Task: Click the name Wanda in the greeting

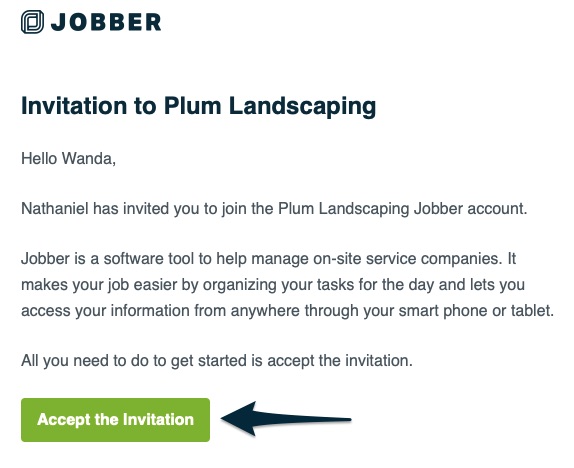Action: (x=89, y=159)
